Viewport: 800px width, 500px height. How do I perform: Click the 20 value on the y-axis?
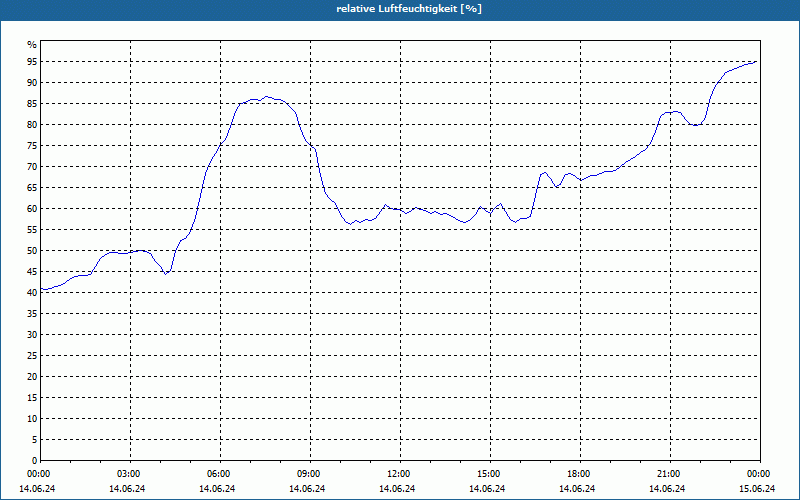(32, 377)
